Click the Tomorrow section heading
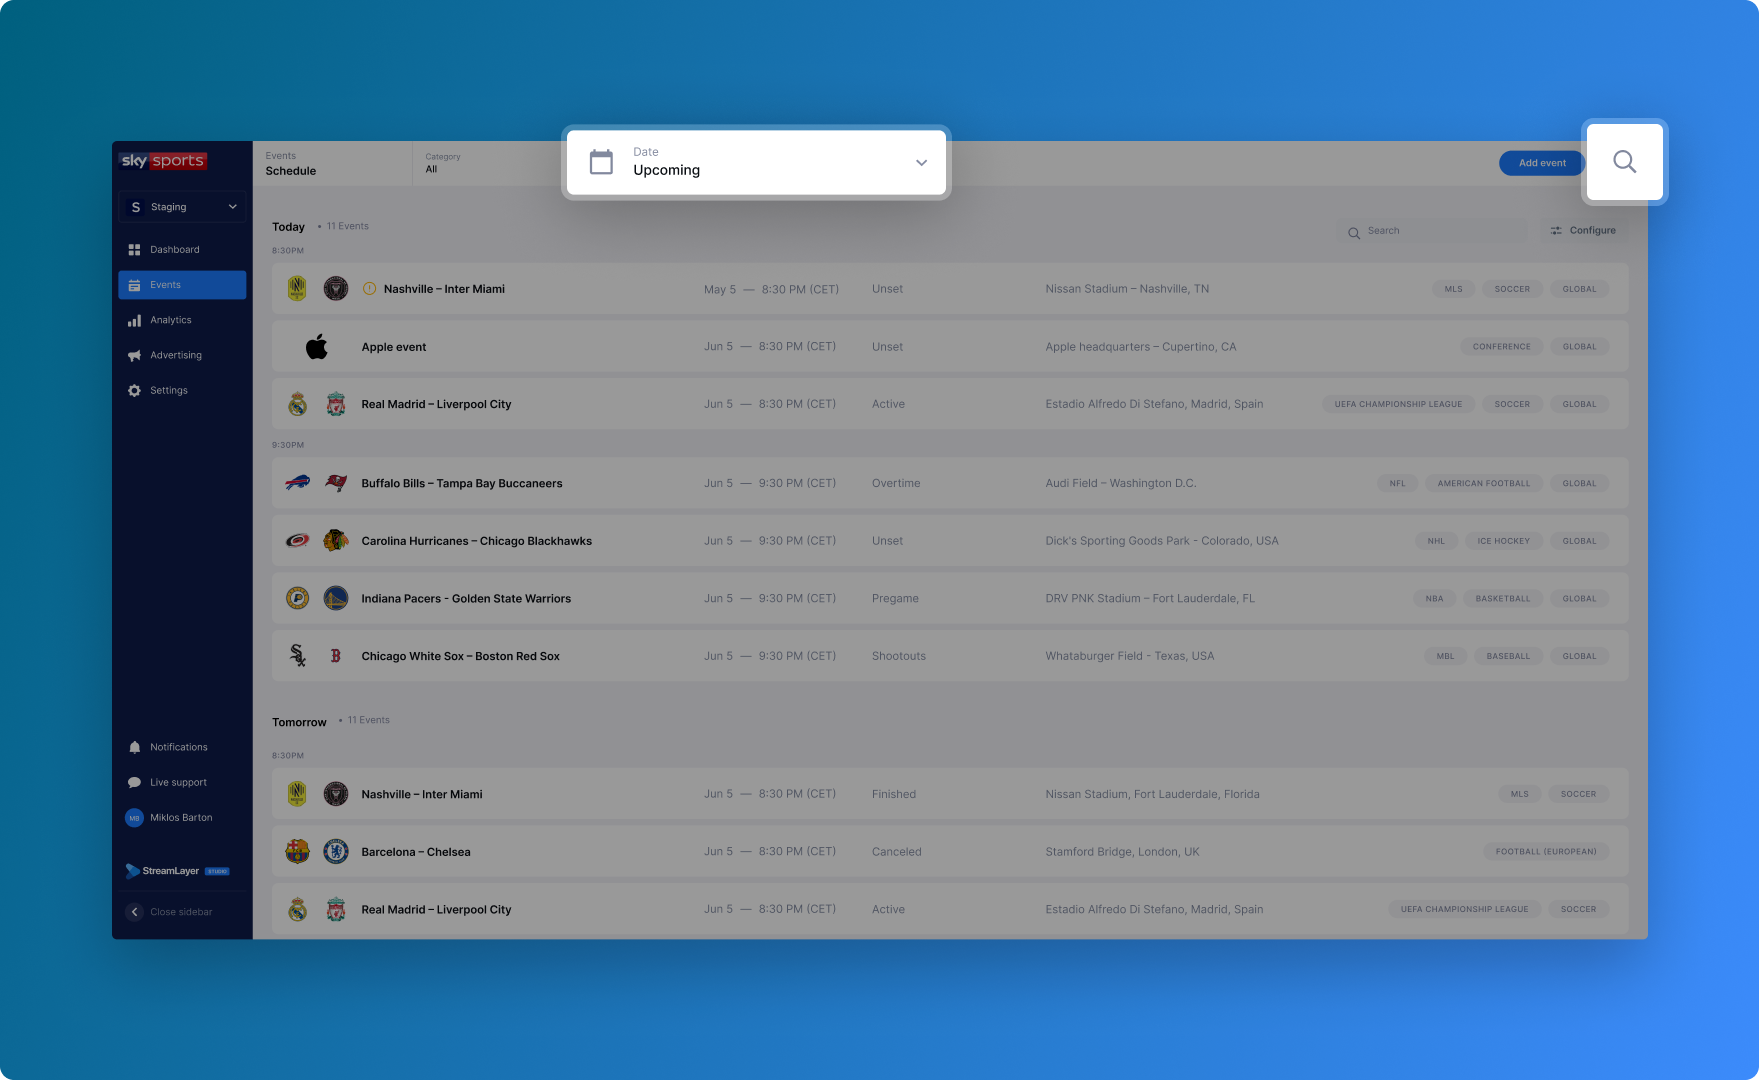Image resolution: width=1759 pixels, height=1080 pixels. [x=299, y=722]
